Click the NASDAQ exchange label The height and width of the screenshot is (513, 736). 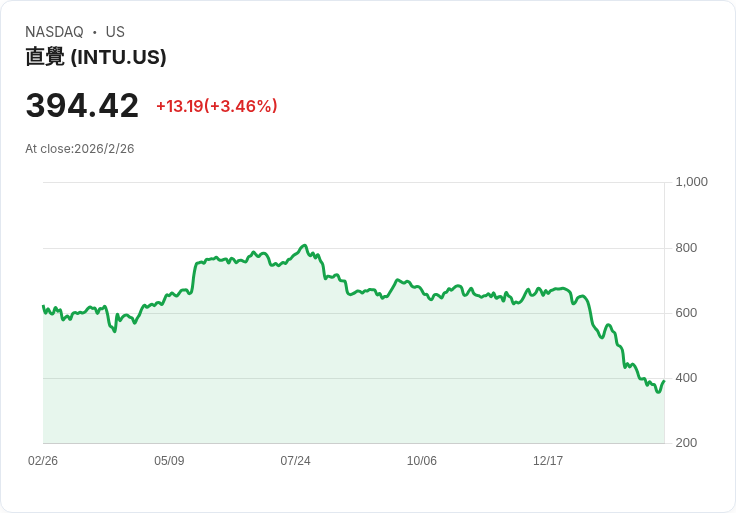coord(54,32)
